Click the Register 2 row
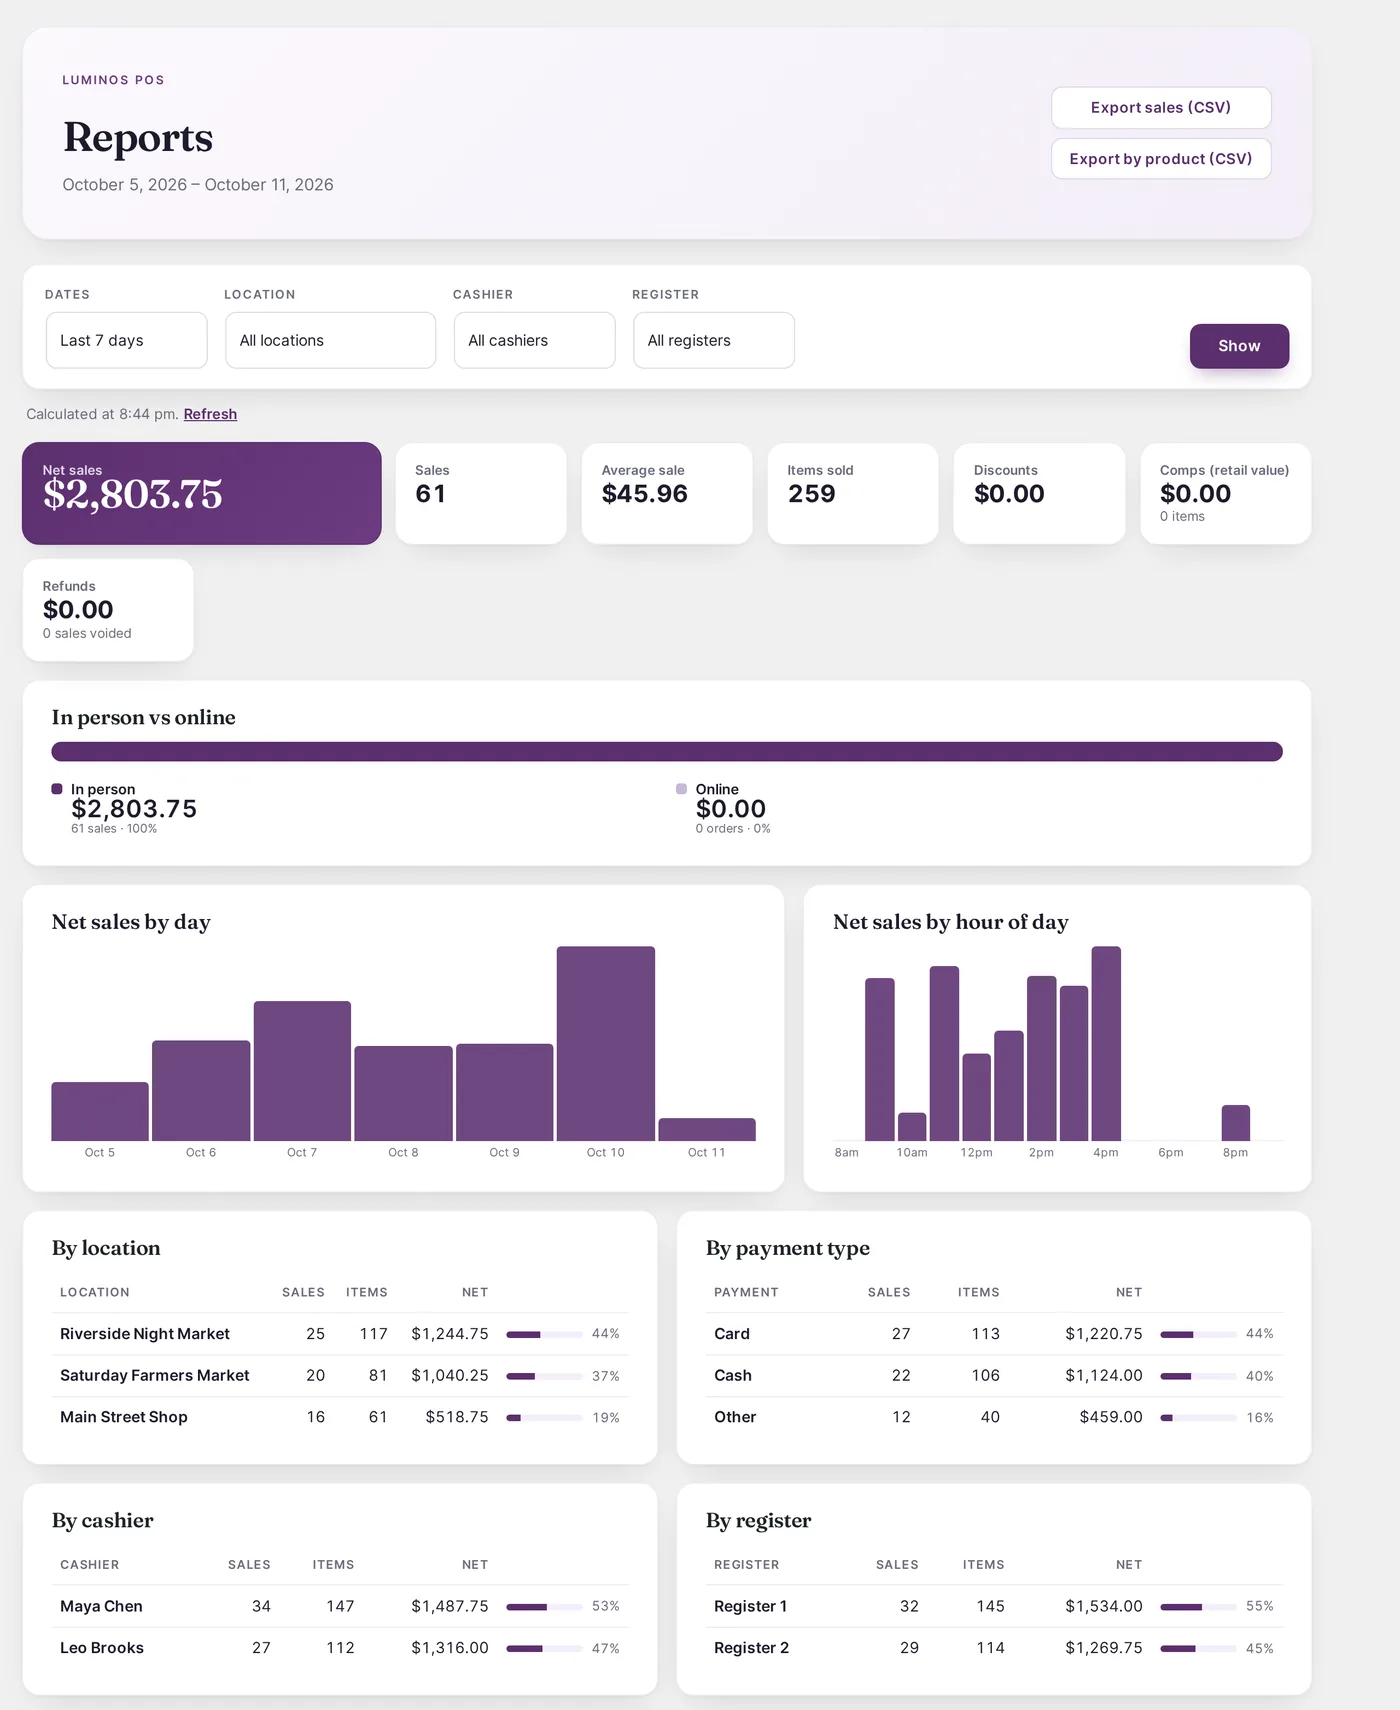Image resolution: width=1400 pixels, height=1710 pixels. [x=994, y=1648]
